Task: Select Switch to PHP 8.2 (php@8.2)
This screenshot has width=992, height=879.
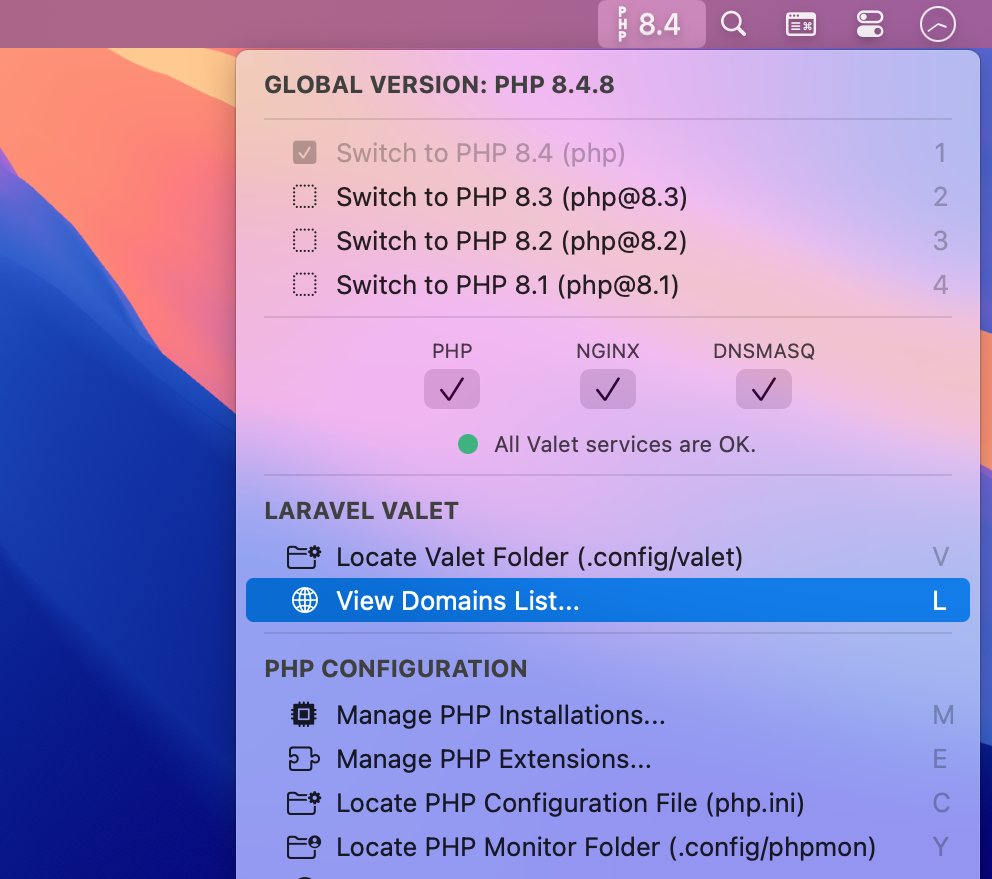Action: click(607, 241)
